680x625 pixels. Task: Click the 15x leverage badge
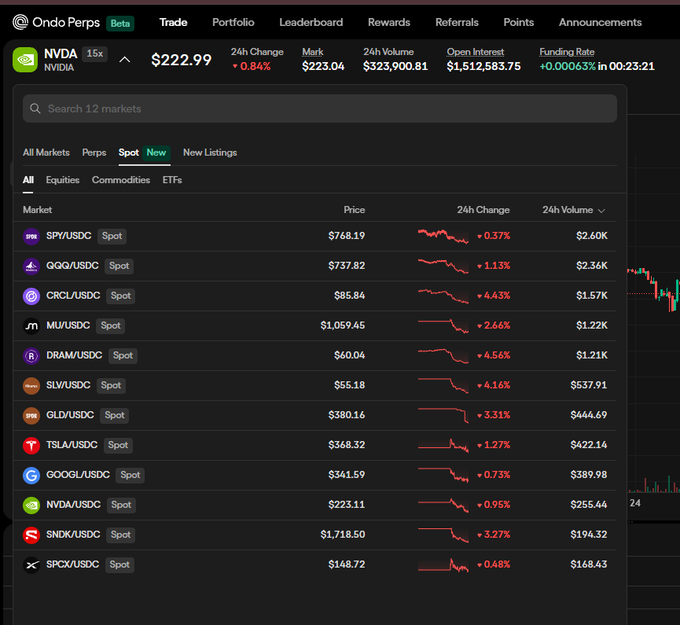95,54
